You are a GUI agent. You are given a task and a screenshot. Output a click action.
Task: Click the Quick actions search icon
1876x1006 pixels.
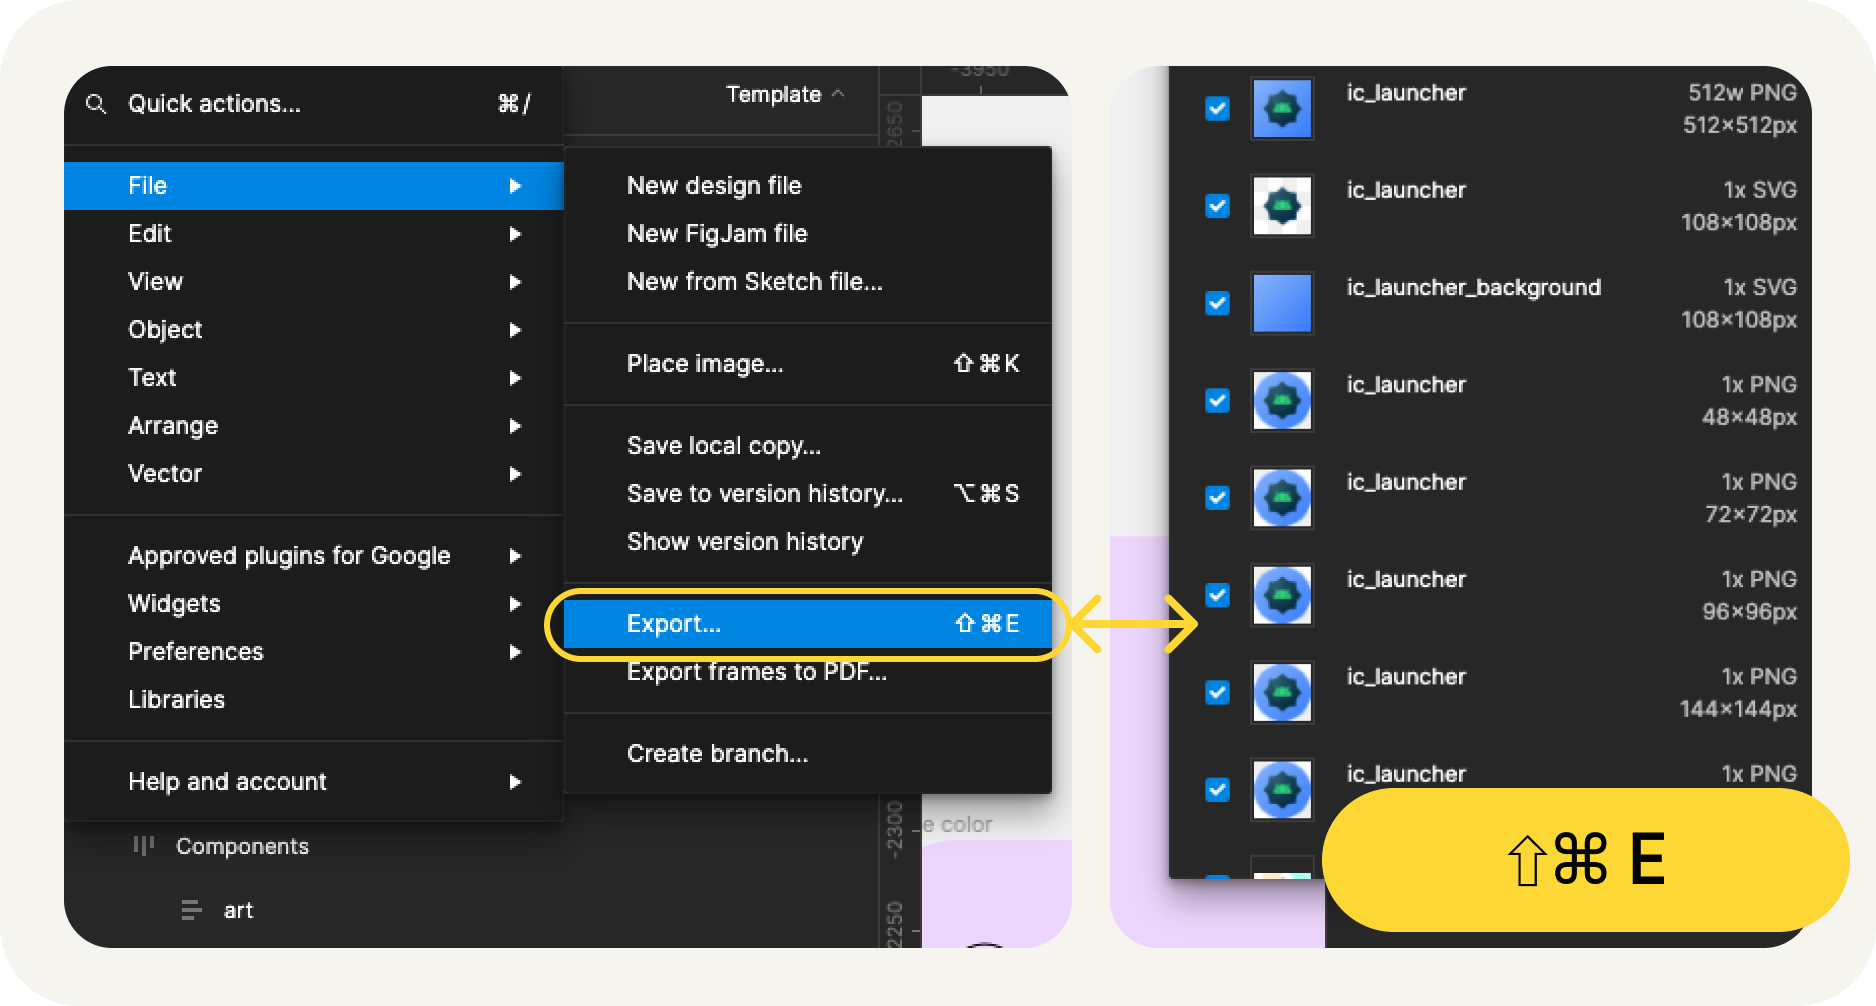pyautogui.click(x=96, y=104)
